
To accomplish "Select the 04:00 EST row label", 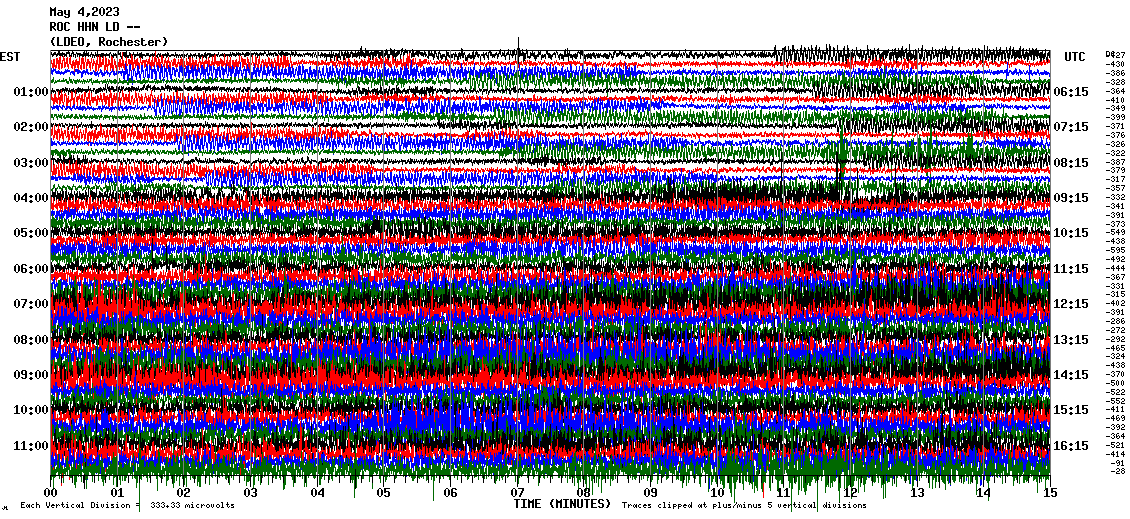I will pyautogui.click(x=31, y=198).
